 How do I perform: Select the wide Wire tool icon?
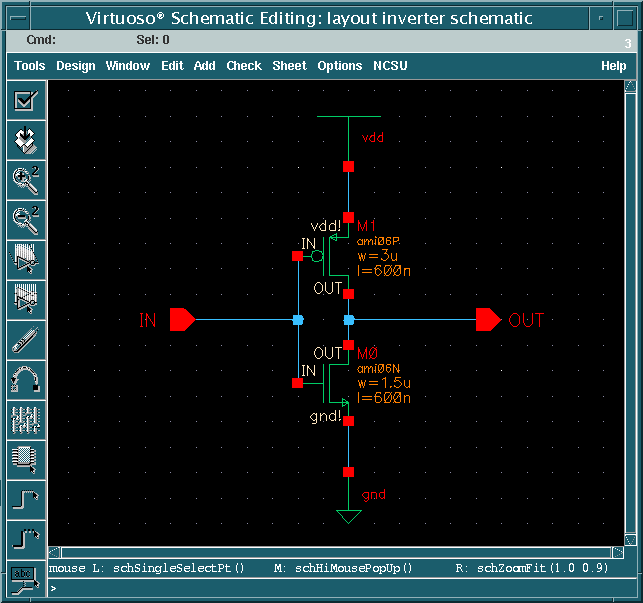click(26, 540)
